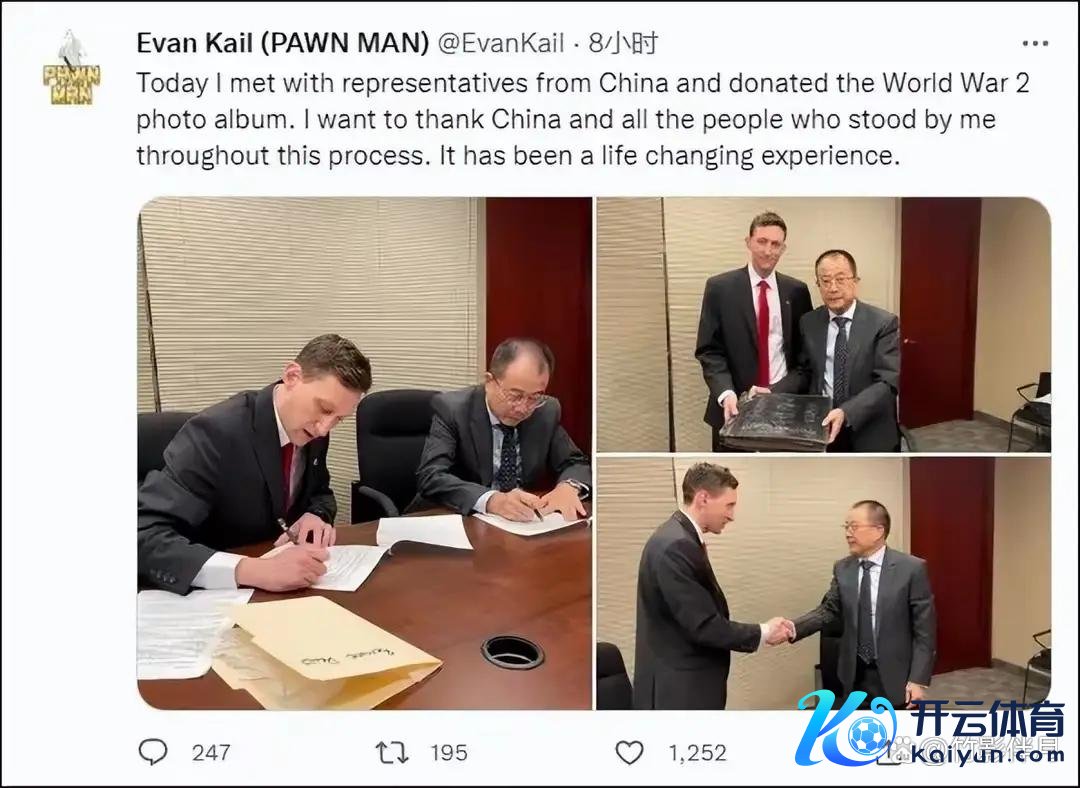Open the document signing photo

coord(364,453)
